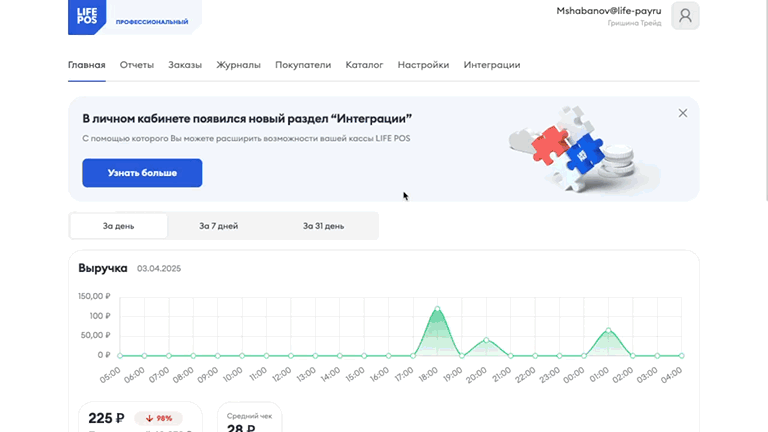Close the Интеграции announcement banner
The image size is (768, 432).
point(683,113)
